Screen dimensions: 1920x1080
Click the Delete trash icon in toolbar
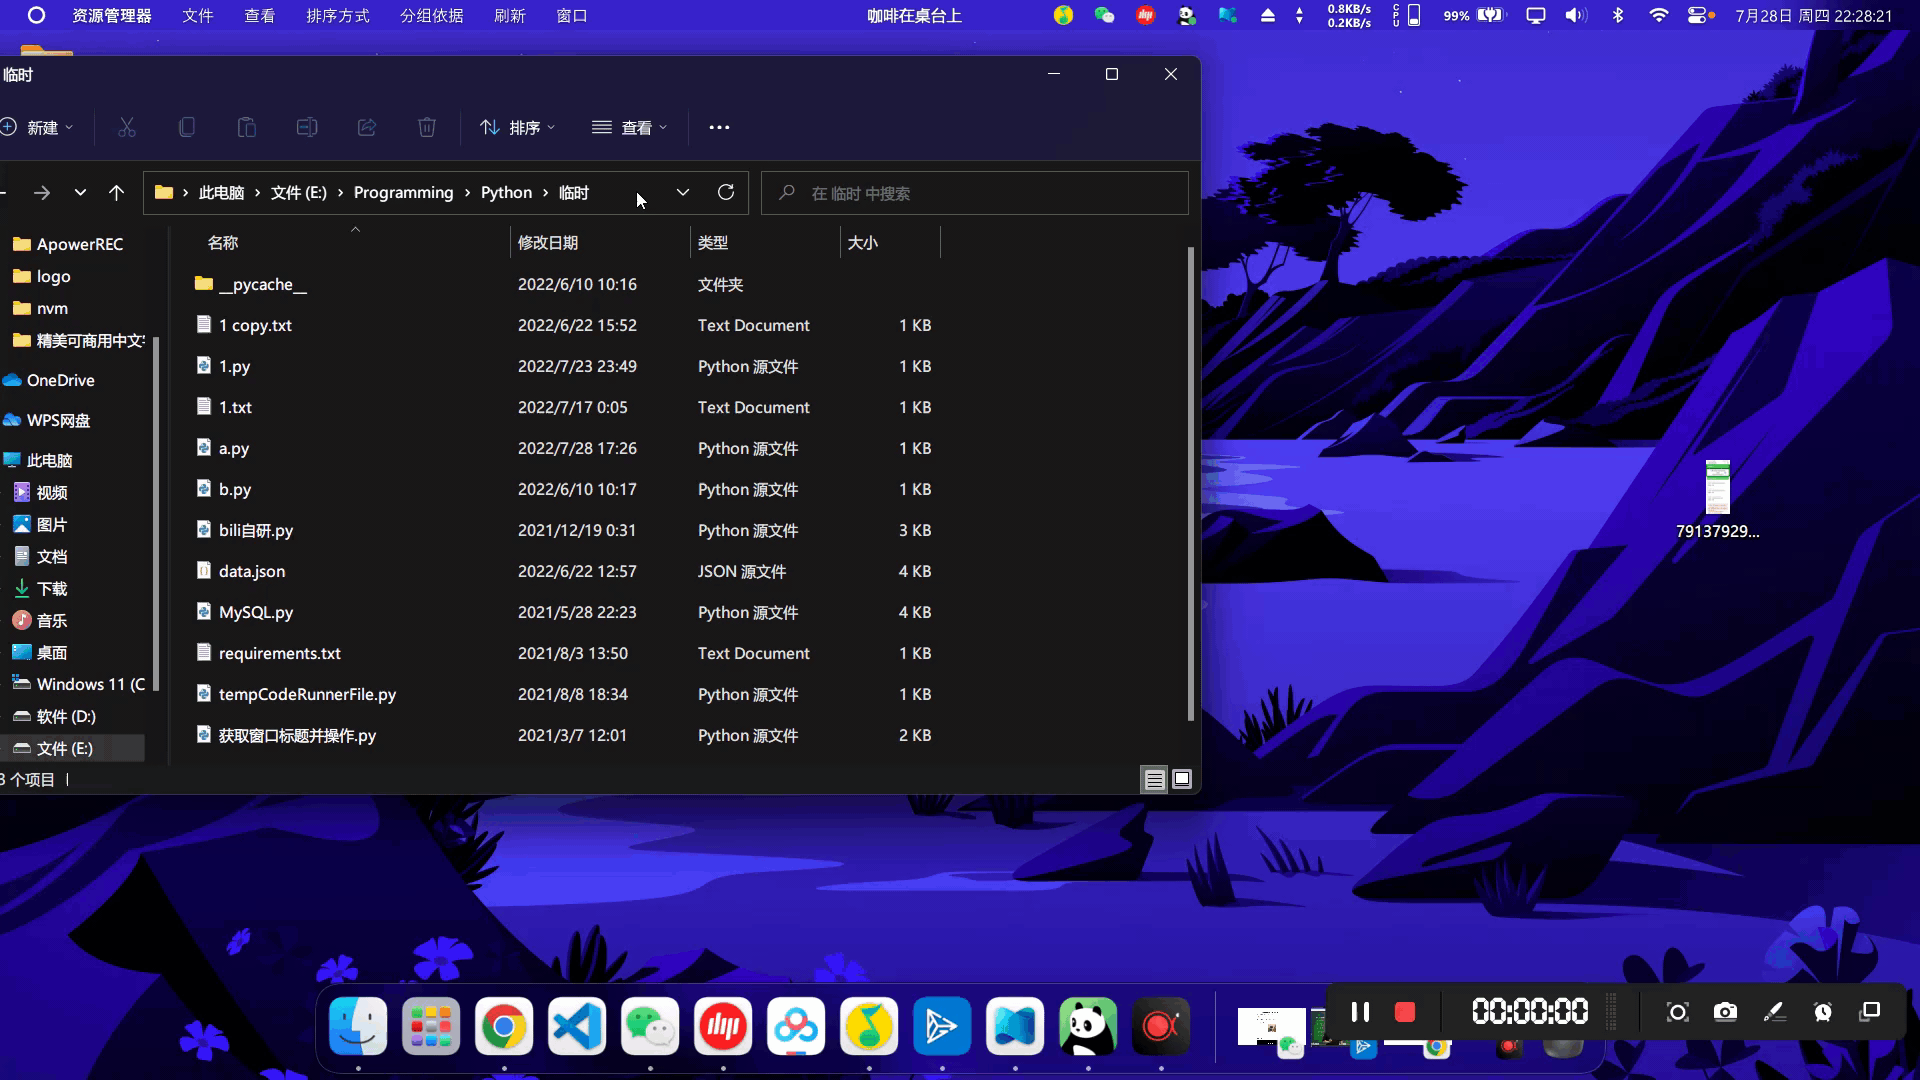coord(427,127)
